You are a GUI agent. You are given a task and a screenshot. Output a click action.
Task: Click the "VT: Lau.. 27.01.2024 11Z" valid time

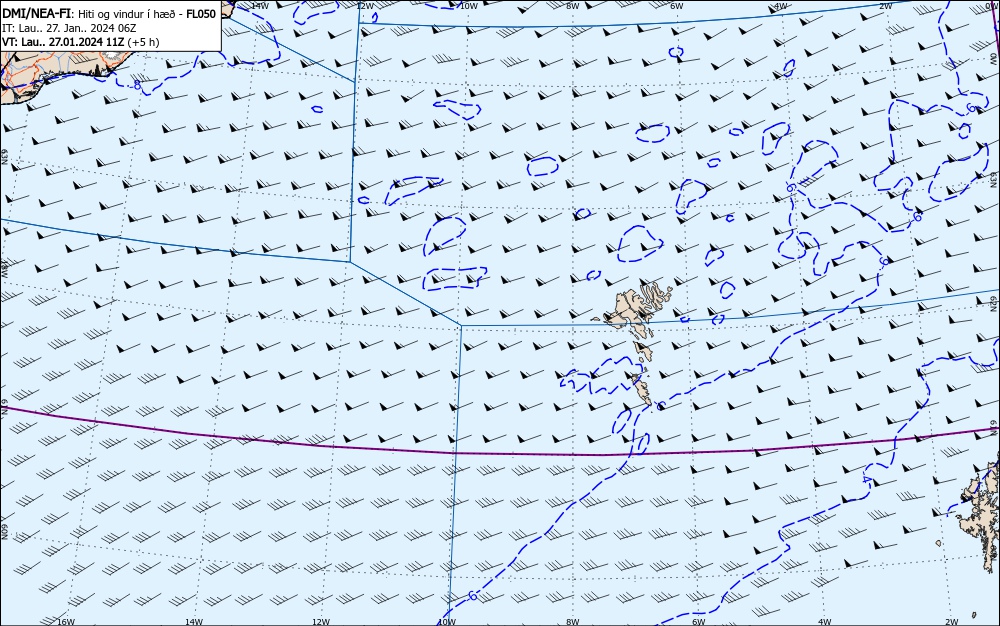point(64,42)
